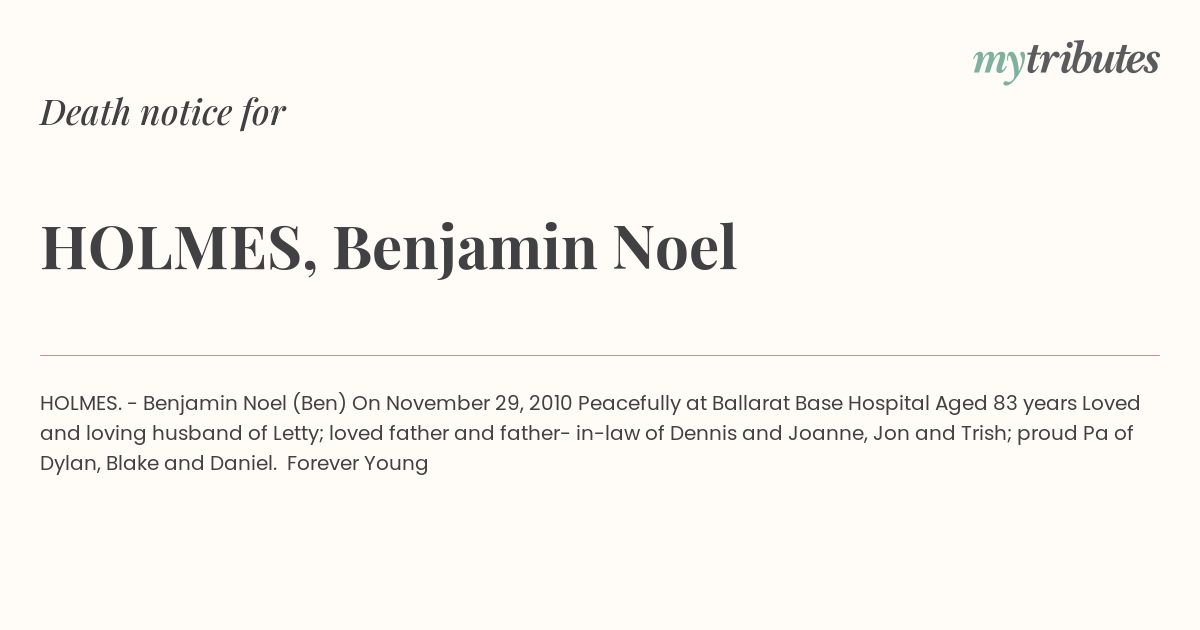Click the mytributes logo
This screenshot has width=1200, height=630.
pos(1066,61)
